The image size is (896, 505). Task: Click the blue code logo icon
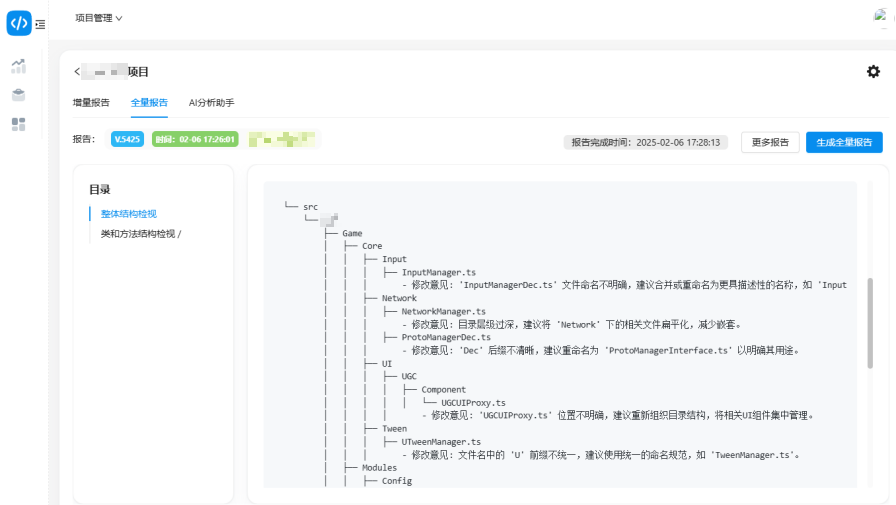point(19,23)
